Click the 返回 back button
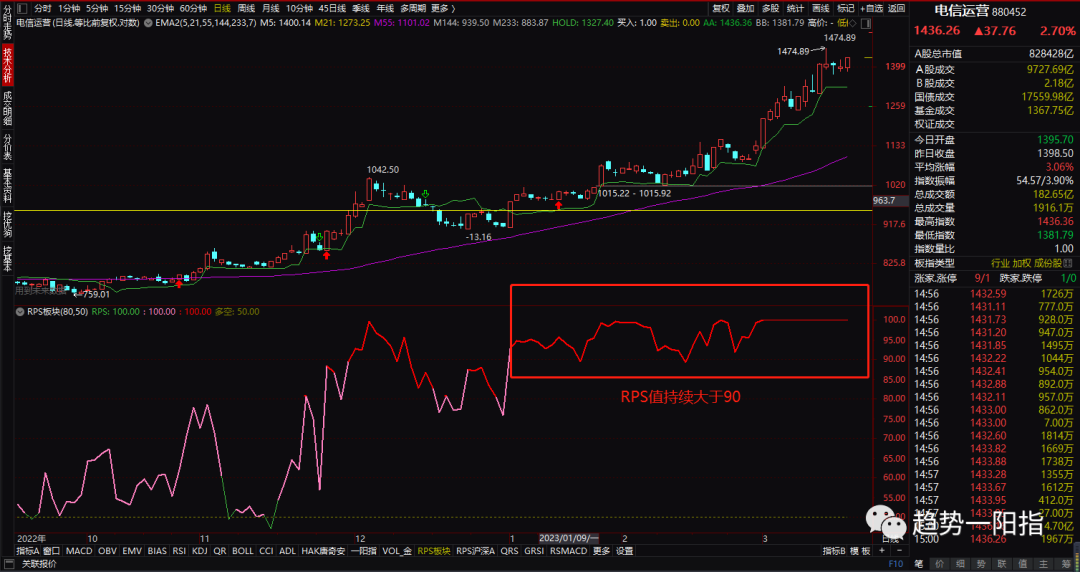The image size is (1080, 572). point(896,8)
